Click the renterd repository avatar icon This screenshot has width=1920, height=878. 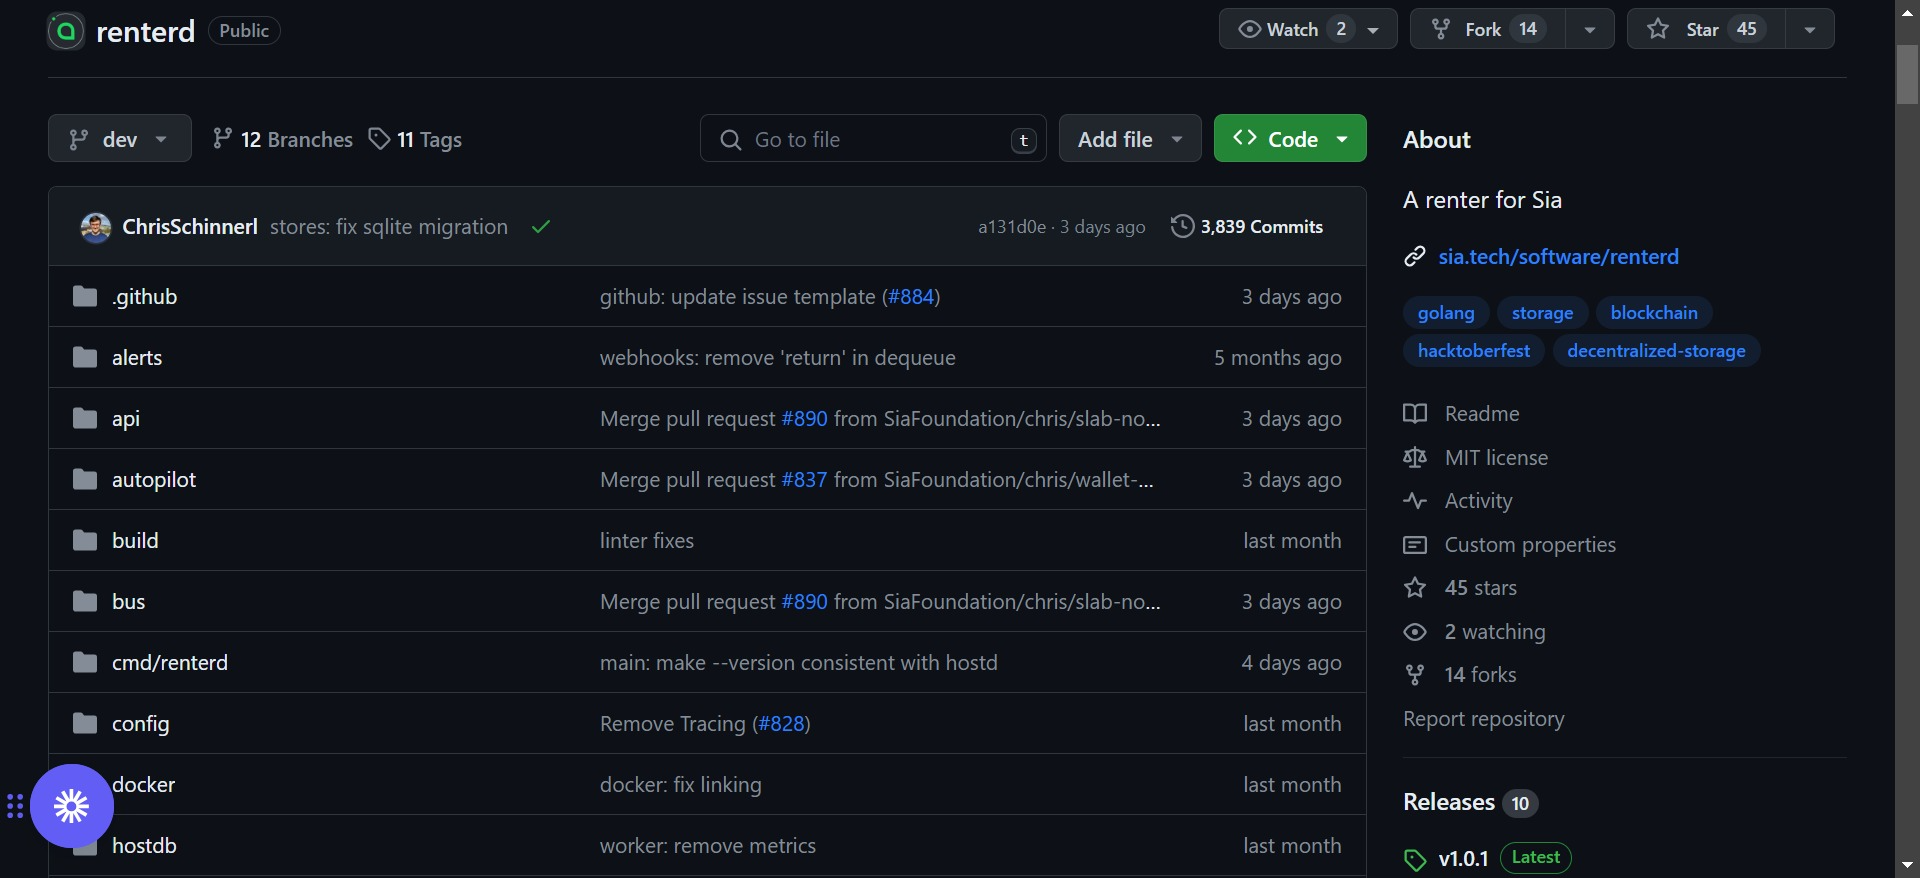(66, 31)
